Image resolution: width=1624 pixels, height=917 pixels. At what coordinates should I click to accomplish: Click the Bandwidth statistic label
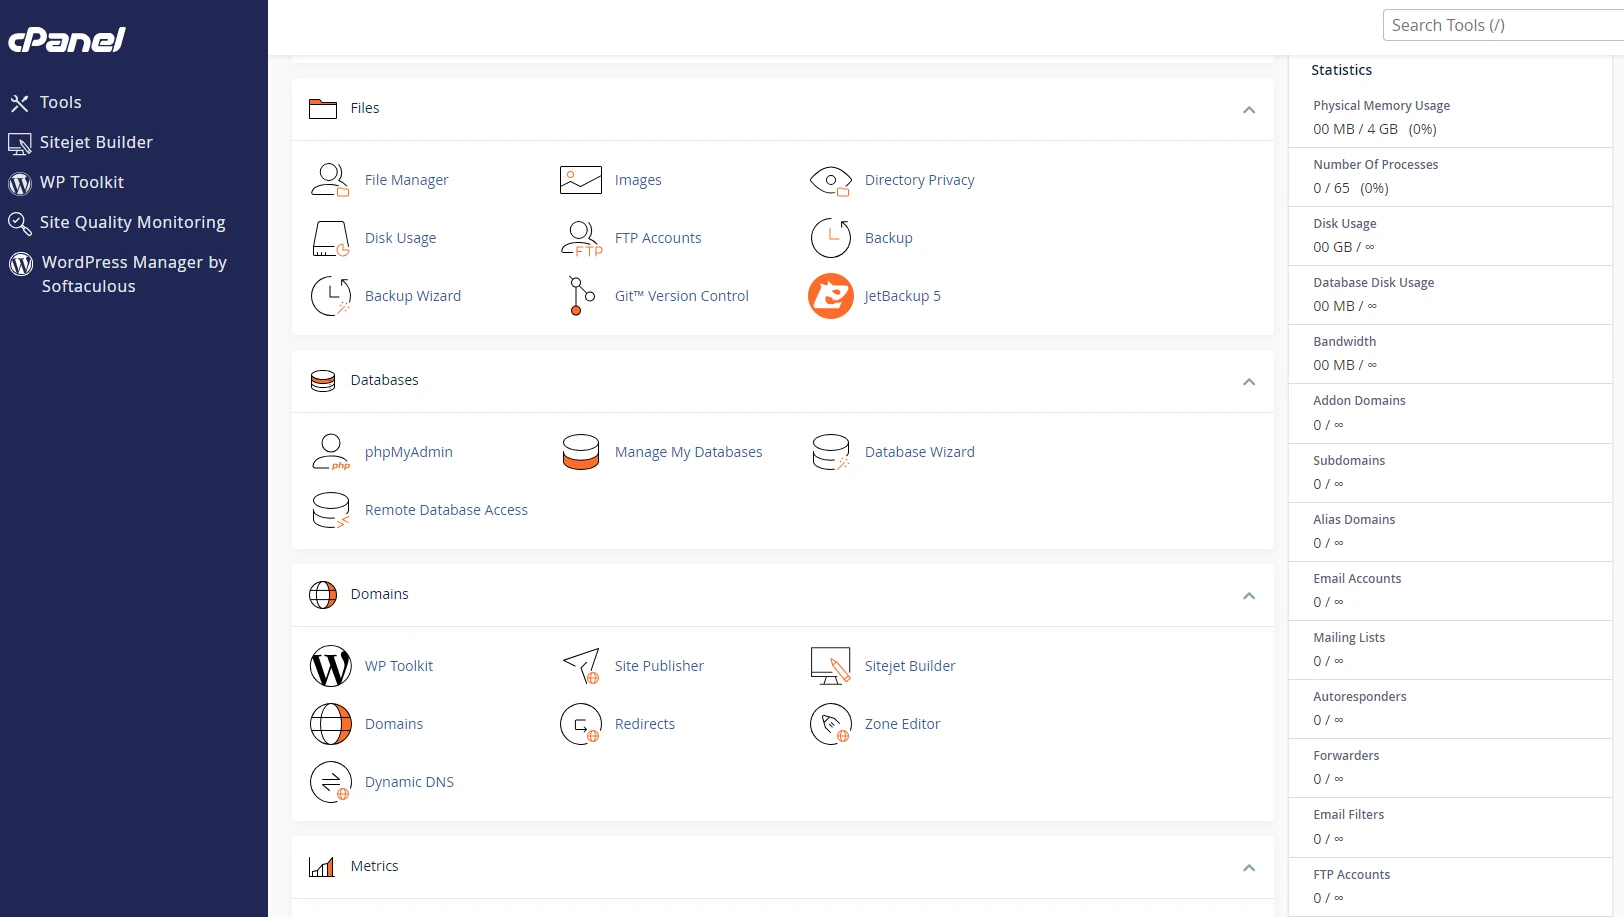point(1344,342)
